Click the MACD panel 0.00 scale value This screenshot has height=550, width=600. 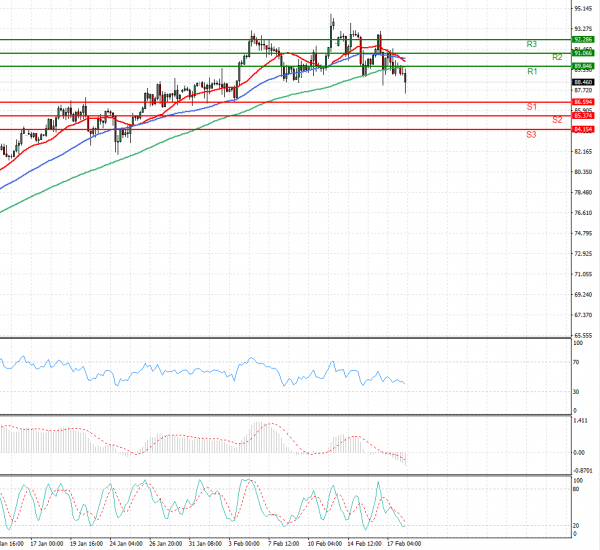click(579, 452)
